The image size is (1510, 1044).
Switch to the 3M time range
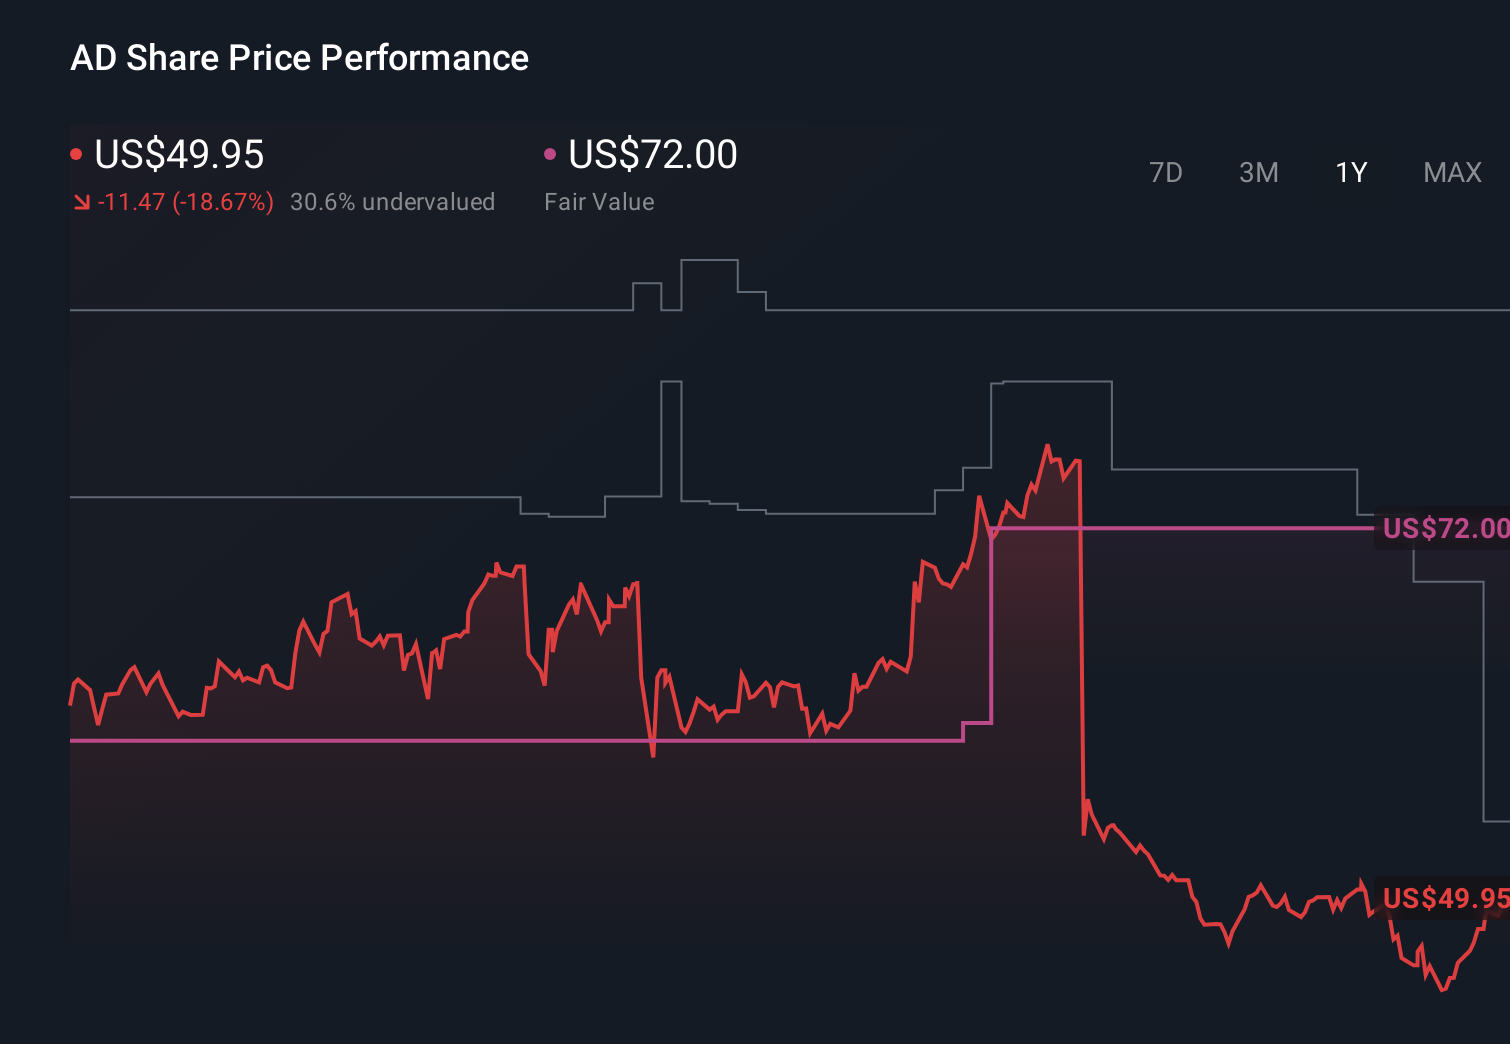1258,172
